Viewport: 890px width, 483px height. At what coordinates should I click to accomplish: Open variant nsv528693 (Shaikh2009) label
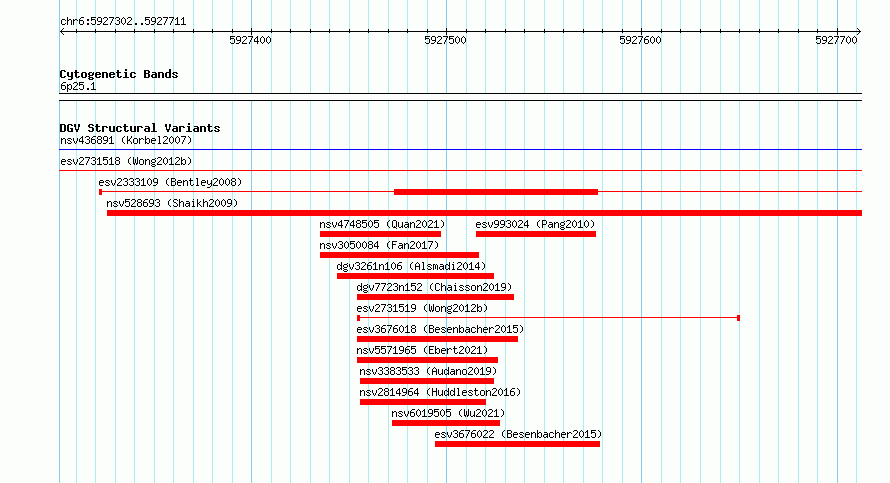(172, 203)
